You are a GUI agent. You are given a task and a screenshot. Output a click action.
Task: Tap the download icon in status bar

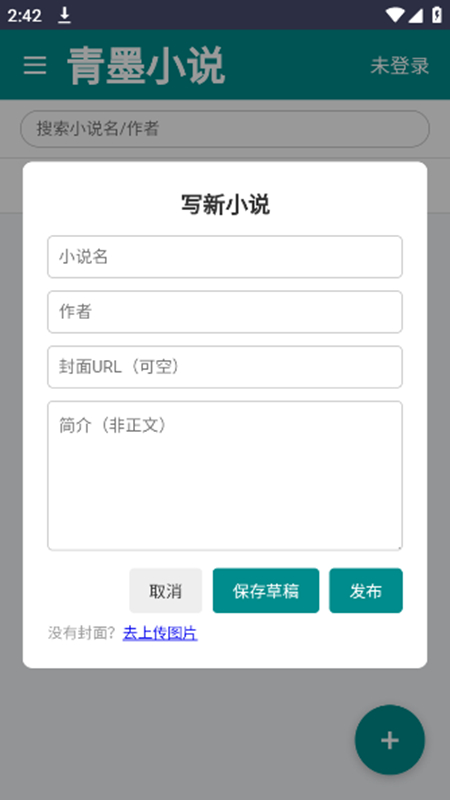[64, 15]
